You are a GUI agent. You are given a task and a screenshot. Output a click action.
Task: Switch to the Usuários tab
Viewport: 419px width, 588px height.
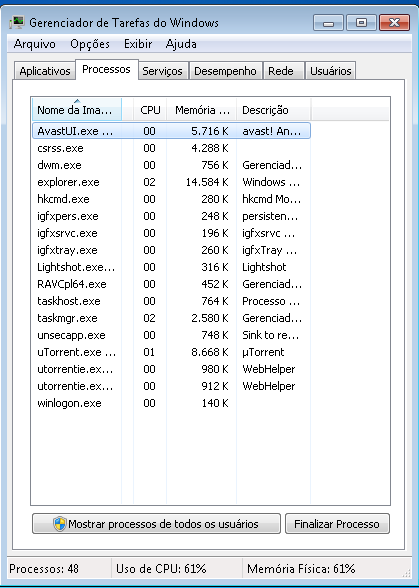330,71
